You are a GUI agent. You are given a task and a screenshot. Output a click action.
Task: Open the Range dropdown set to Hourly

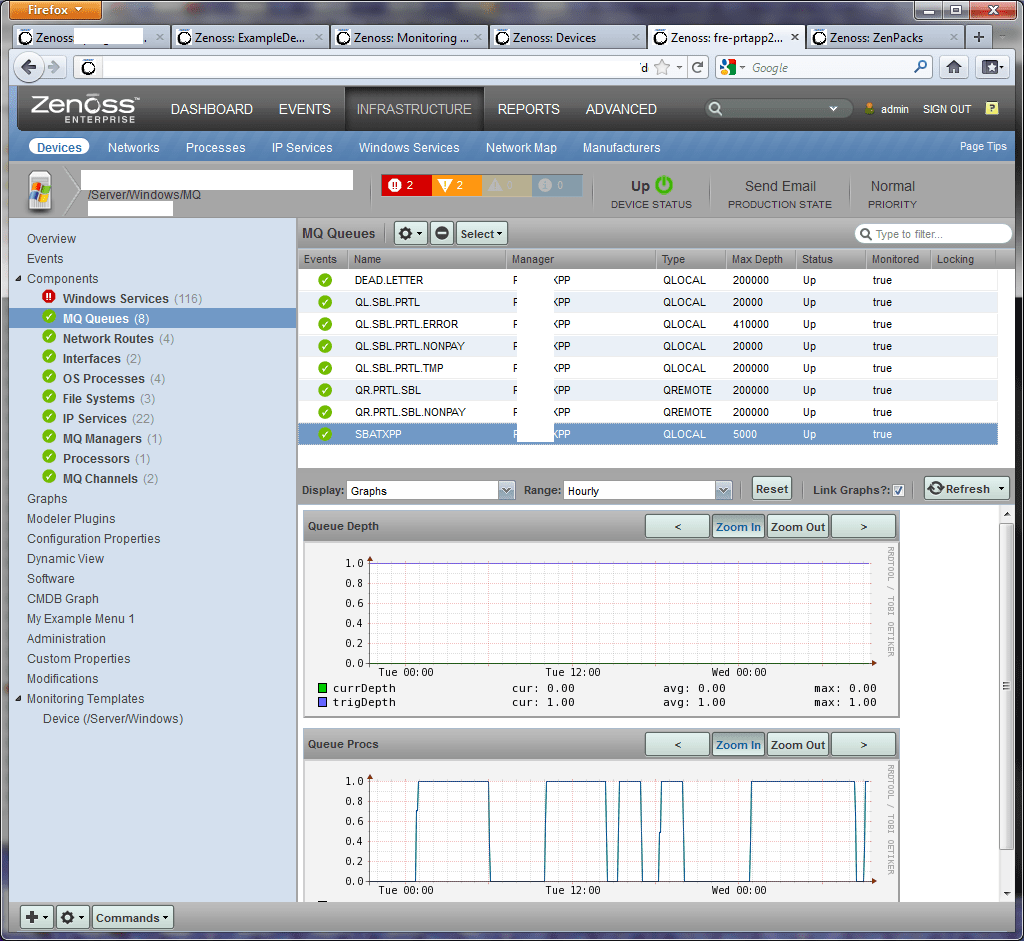(x=723, y=490)
